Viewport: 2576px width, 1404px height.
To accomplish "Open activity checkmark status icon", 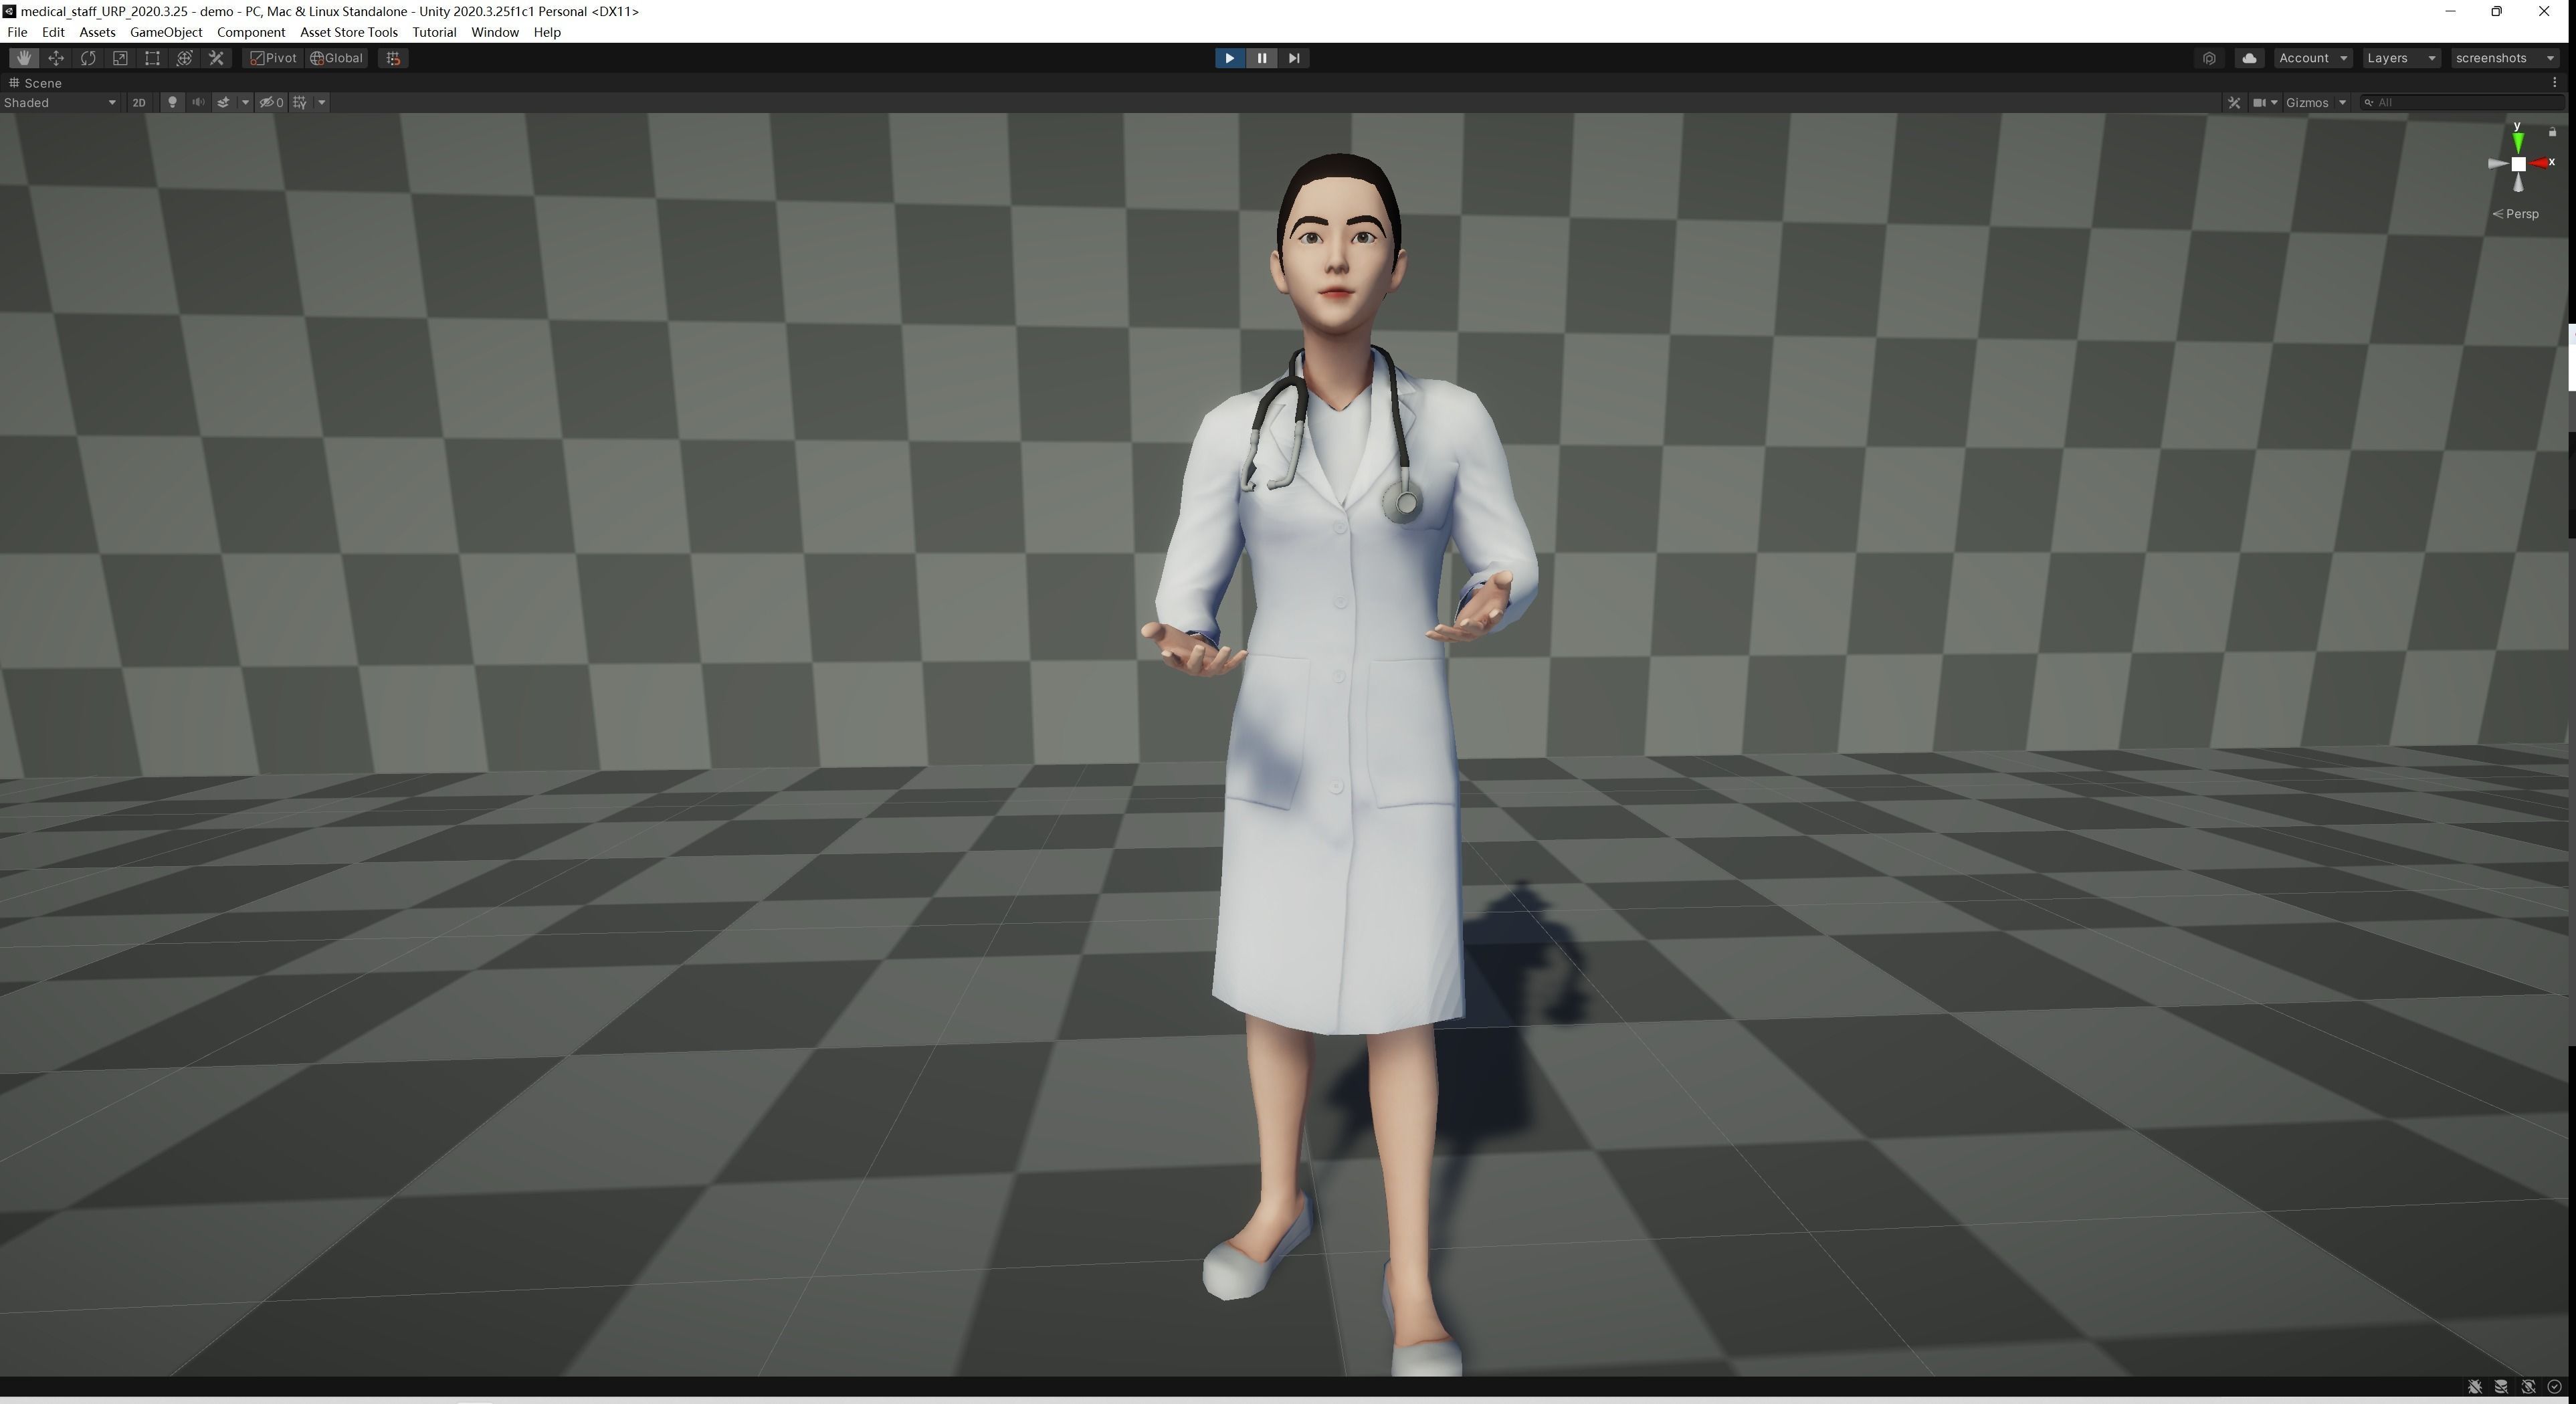I will point(2555,1387).
